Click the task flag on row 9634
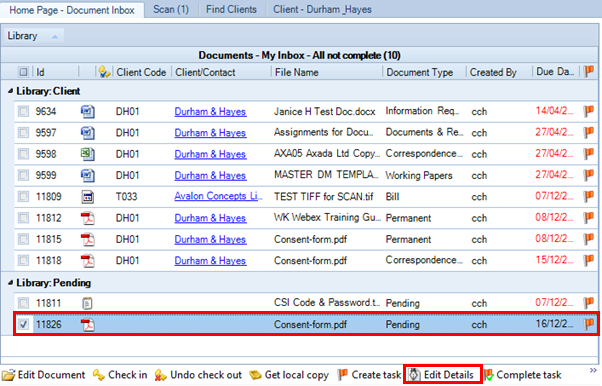 [x=589, y=111]
